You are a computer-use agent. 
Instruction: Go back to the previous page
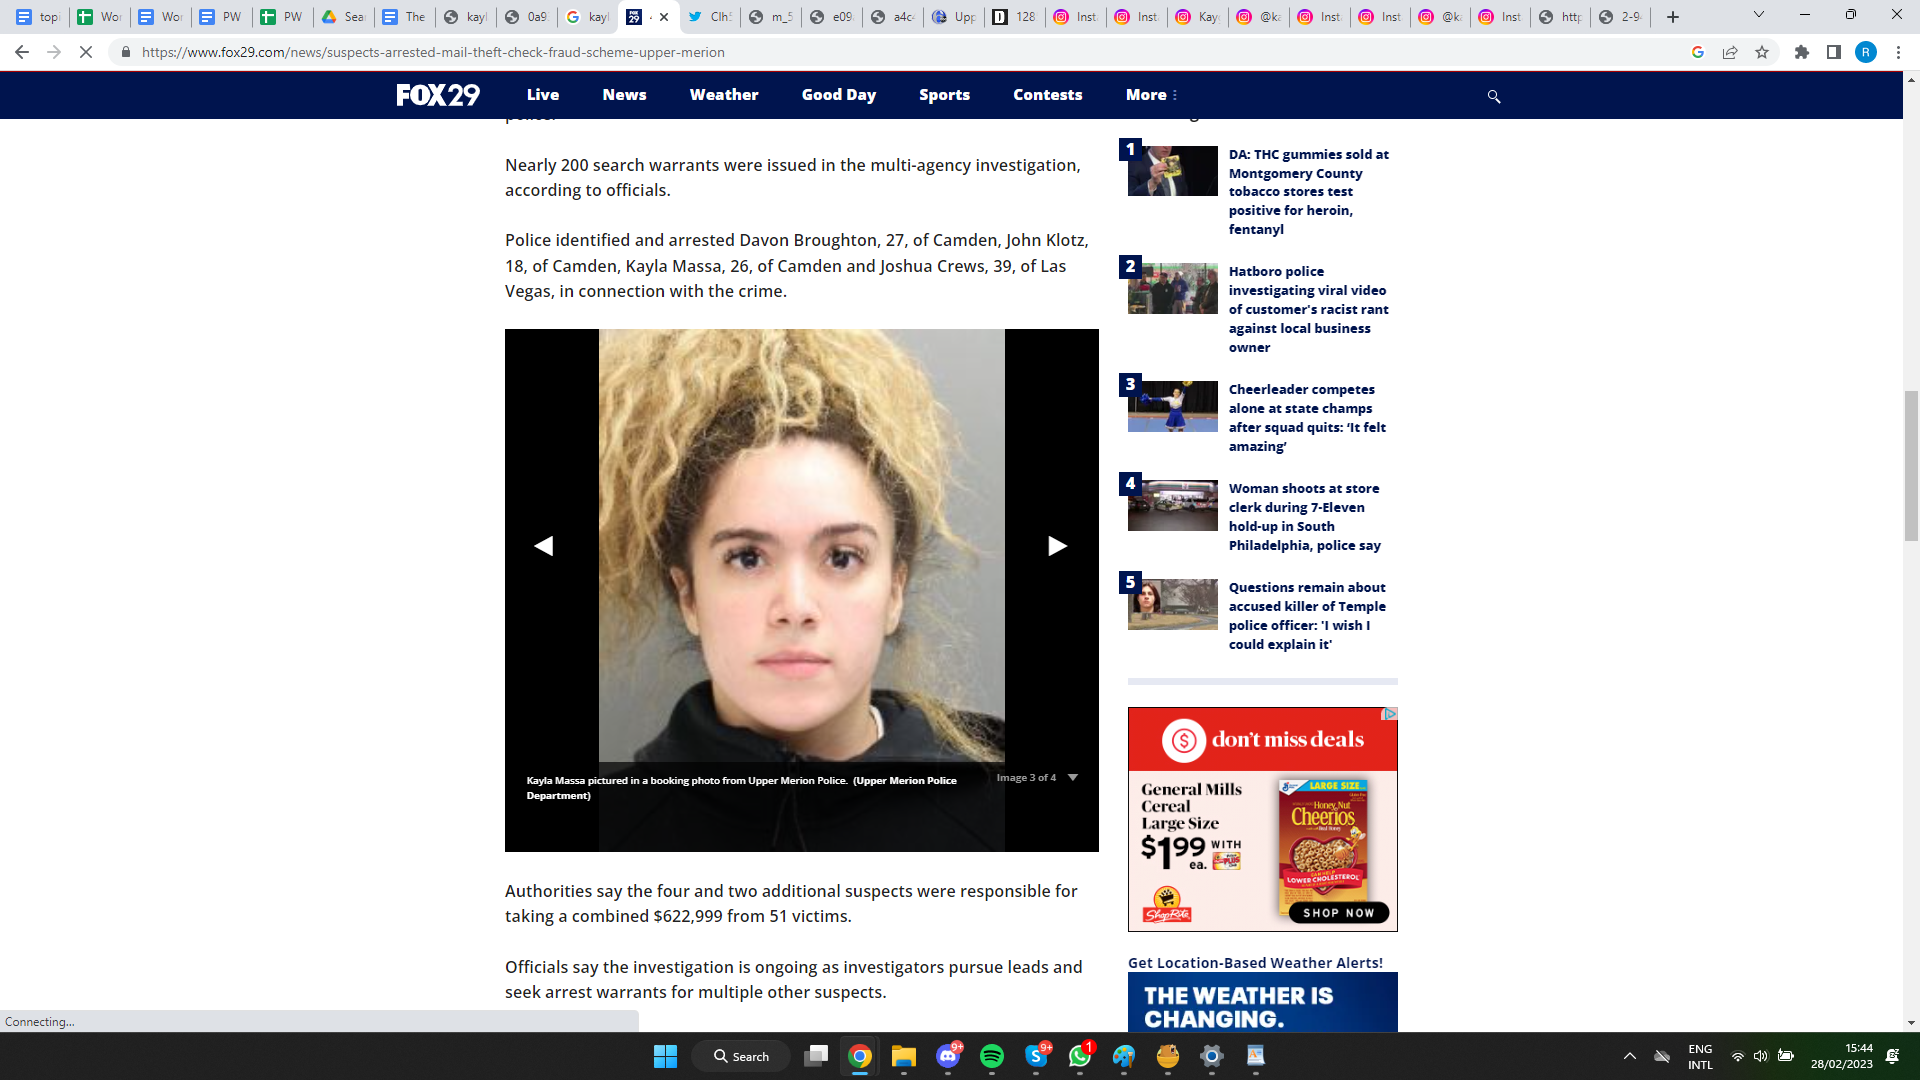(21, 52)
